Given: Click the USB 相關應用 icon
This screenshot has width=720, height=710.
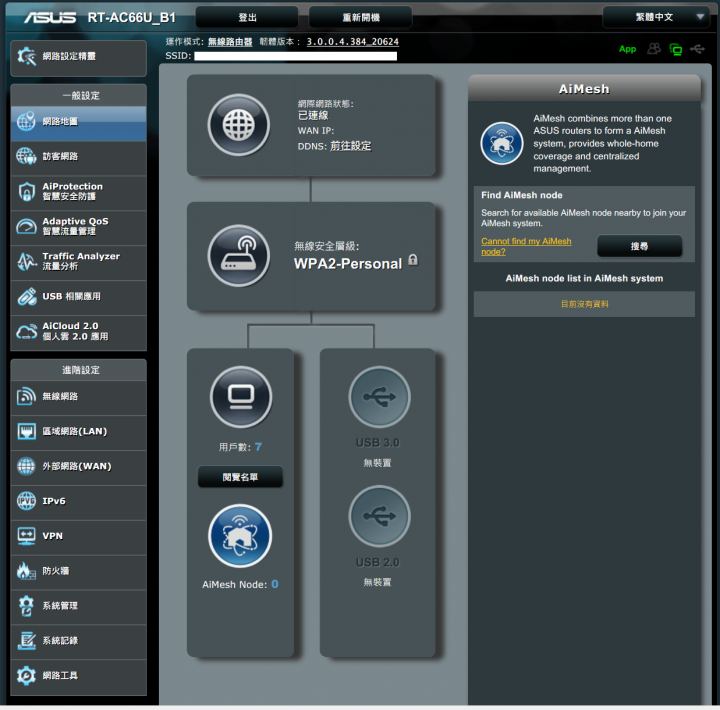Looking at the screenshot, I should [x=26, y=296].
